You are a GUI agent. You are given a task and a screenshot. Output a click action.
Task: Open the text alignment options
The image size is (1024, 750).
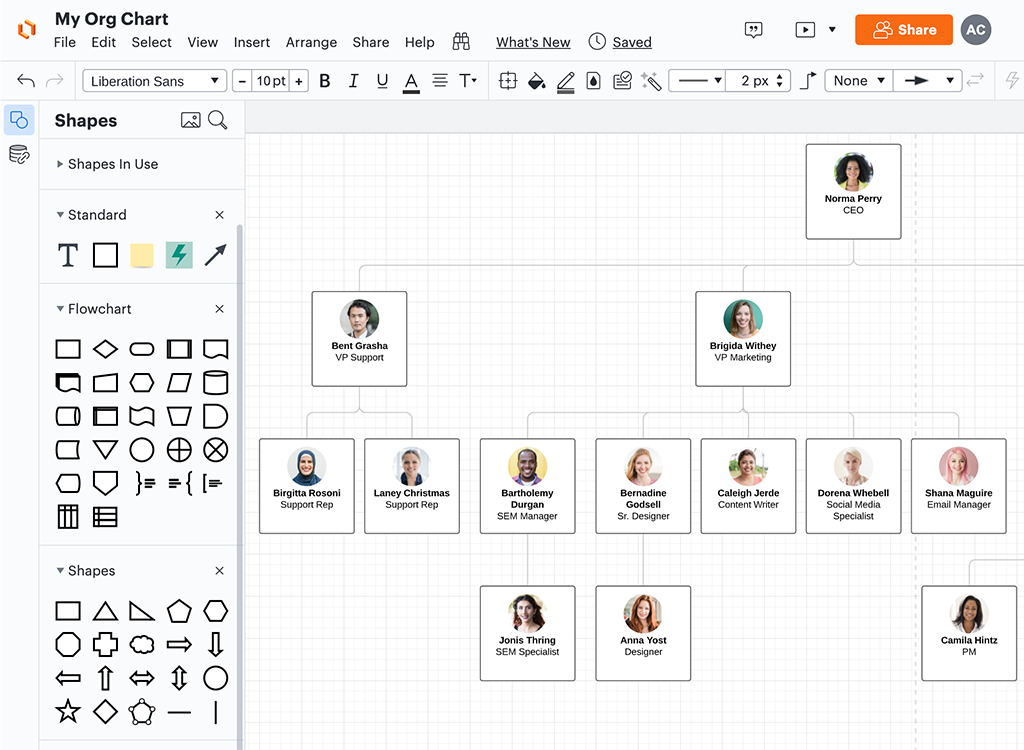pos(440,80)
